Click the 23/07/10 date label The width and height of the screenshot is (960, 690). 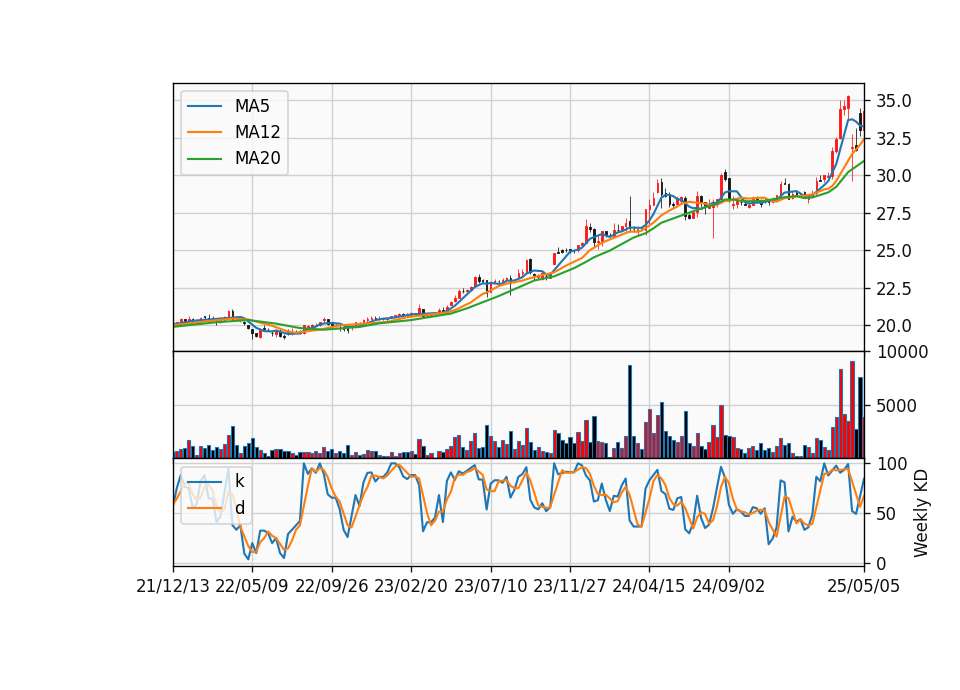coord(490,587)
